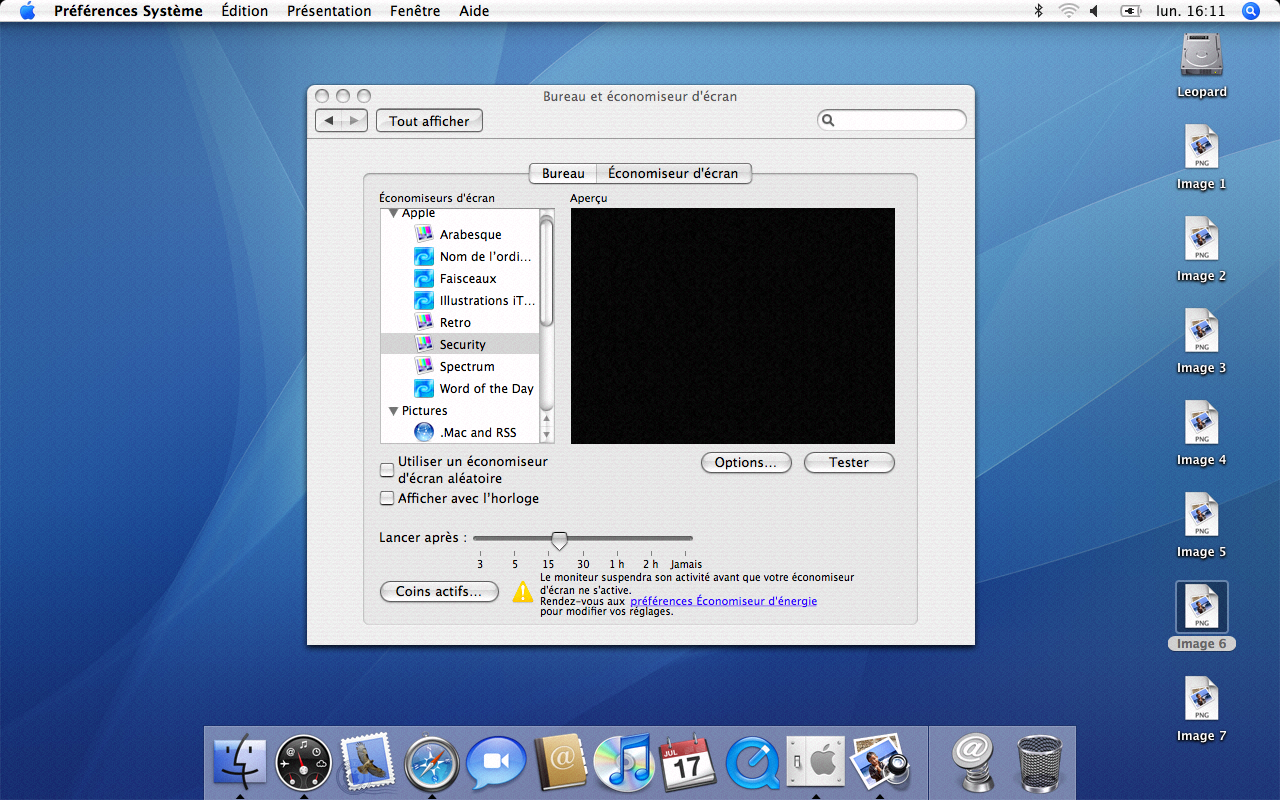The height and width of the screenshot is (800, 1280).
Task: Open Mail stamp icon in the Dock
Action: pos(368,762)
